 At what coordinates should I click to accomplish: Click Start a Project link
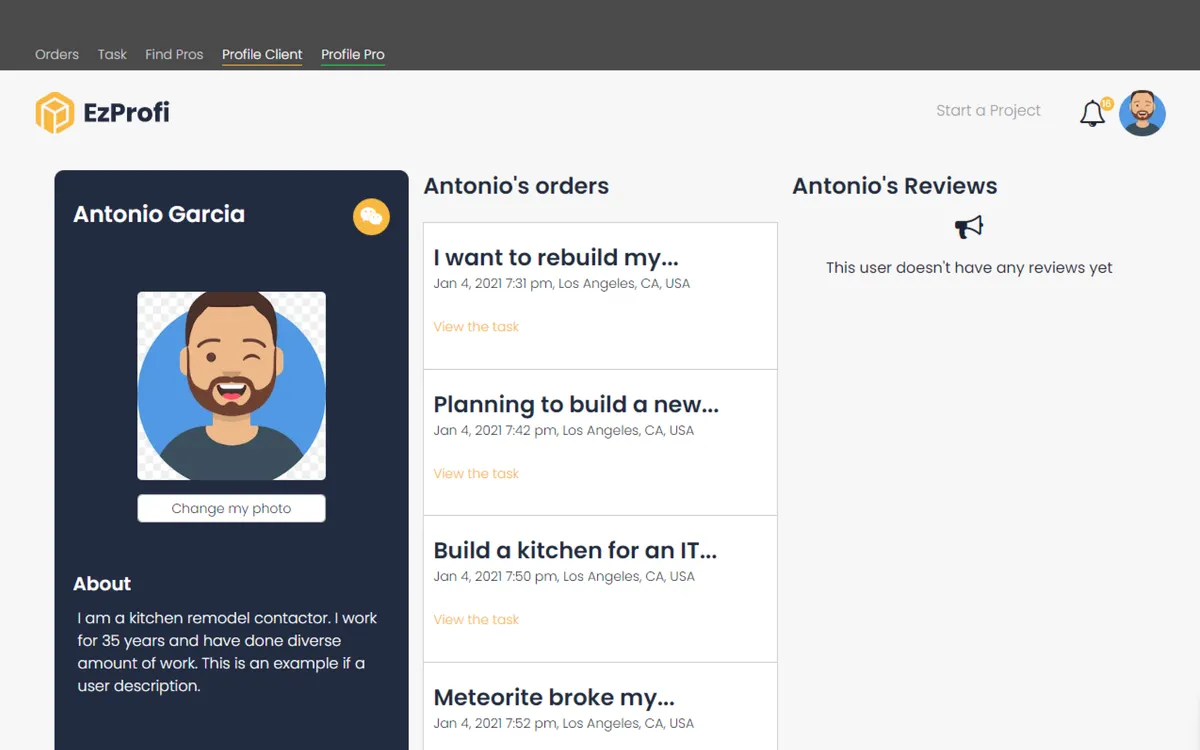coord(988,111)
